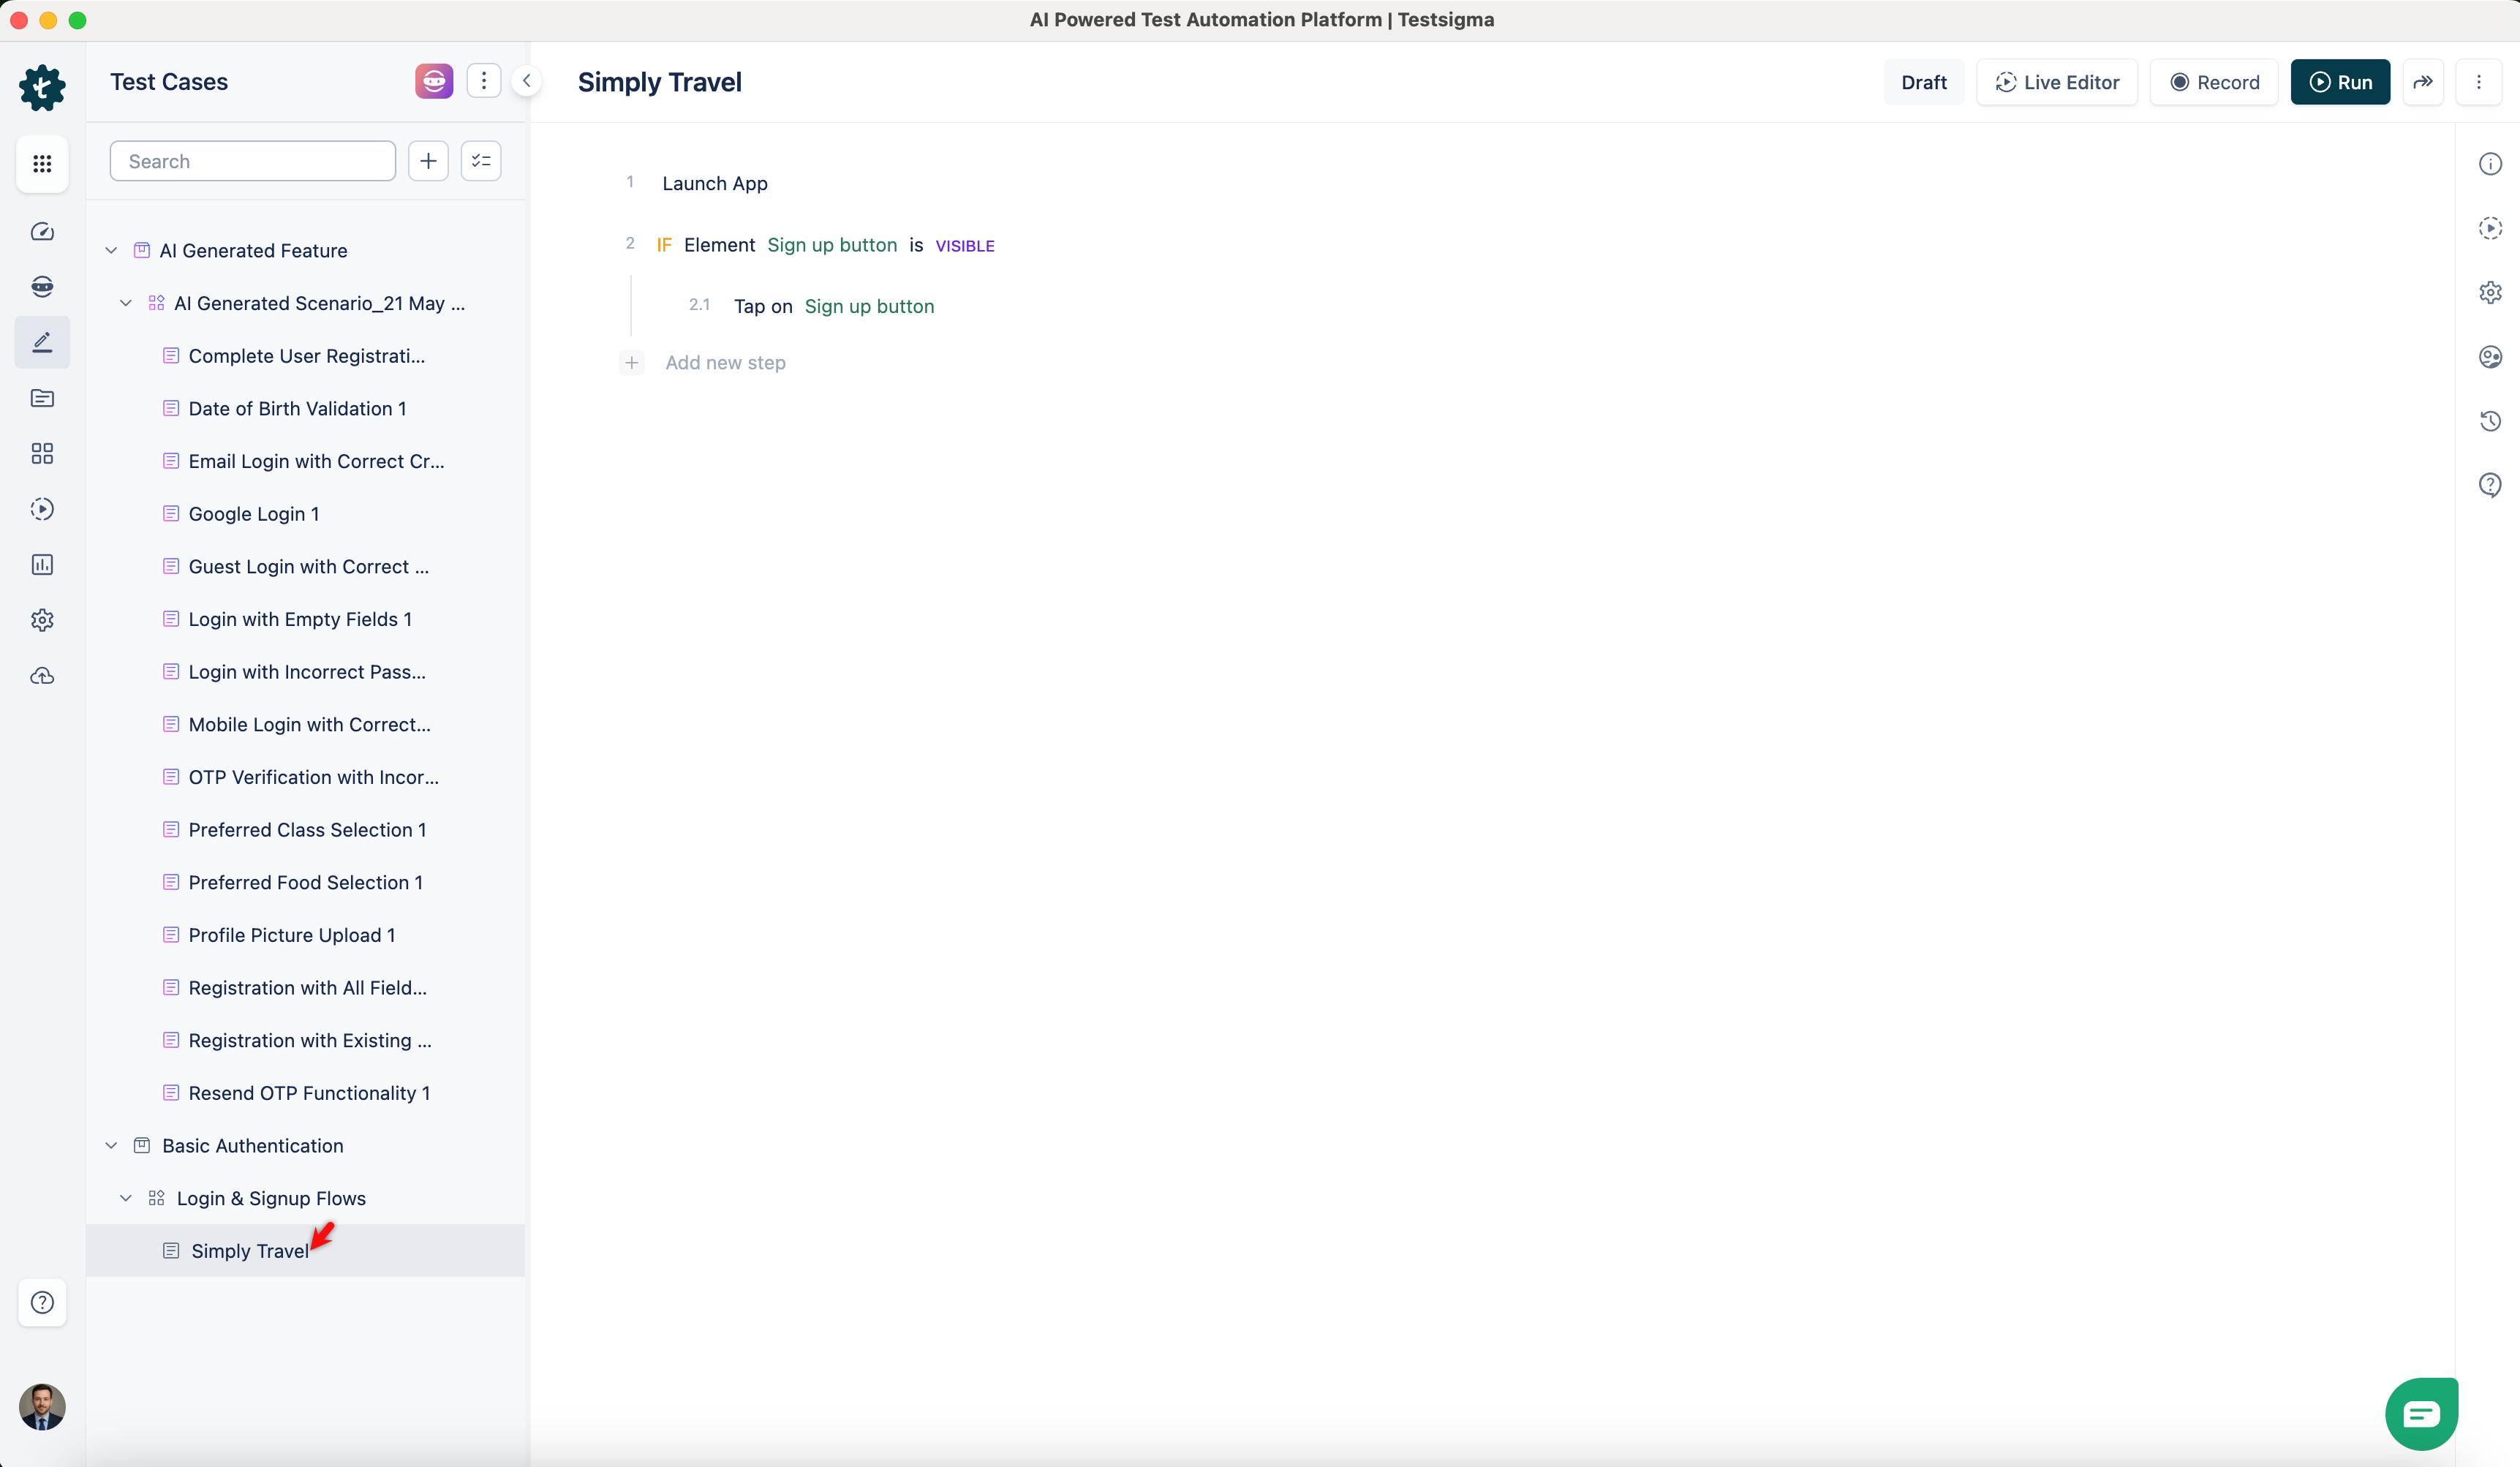2520x1467 pixels.
Task: Open the test data folder icon in sidebar
Action: point(42,398)
